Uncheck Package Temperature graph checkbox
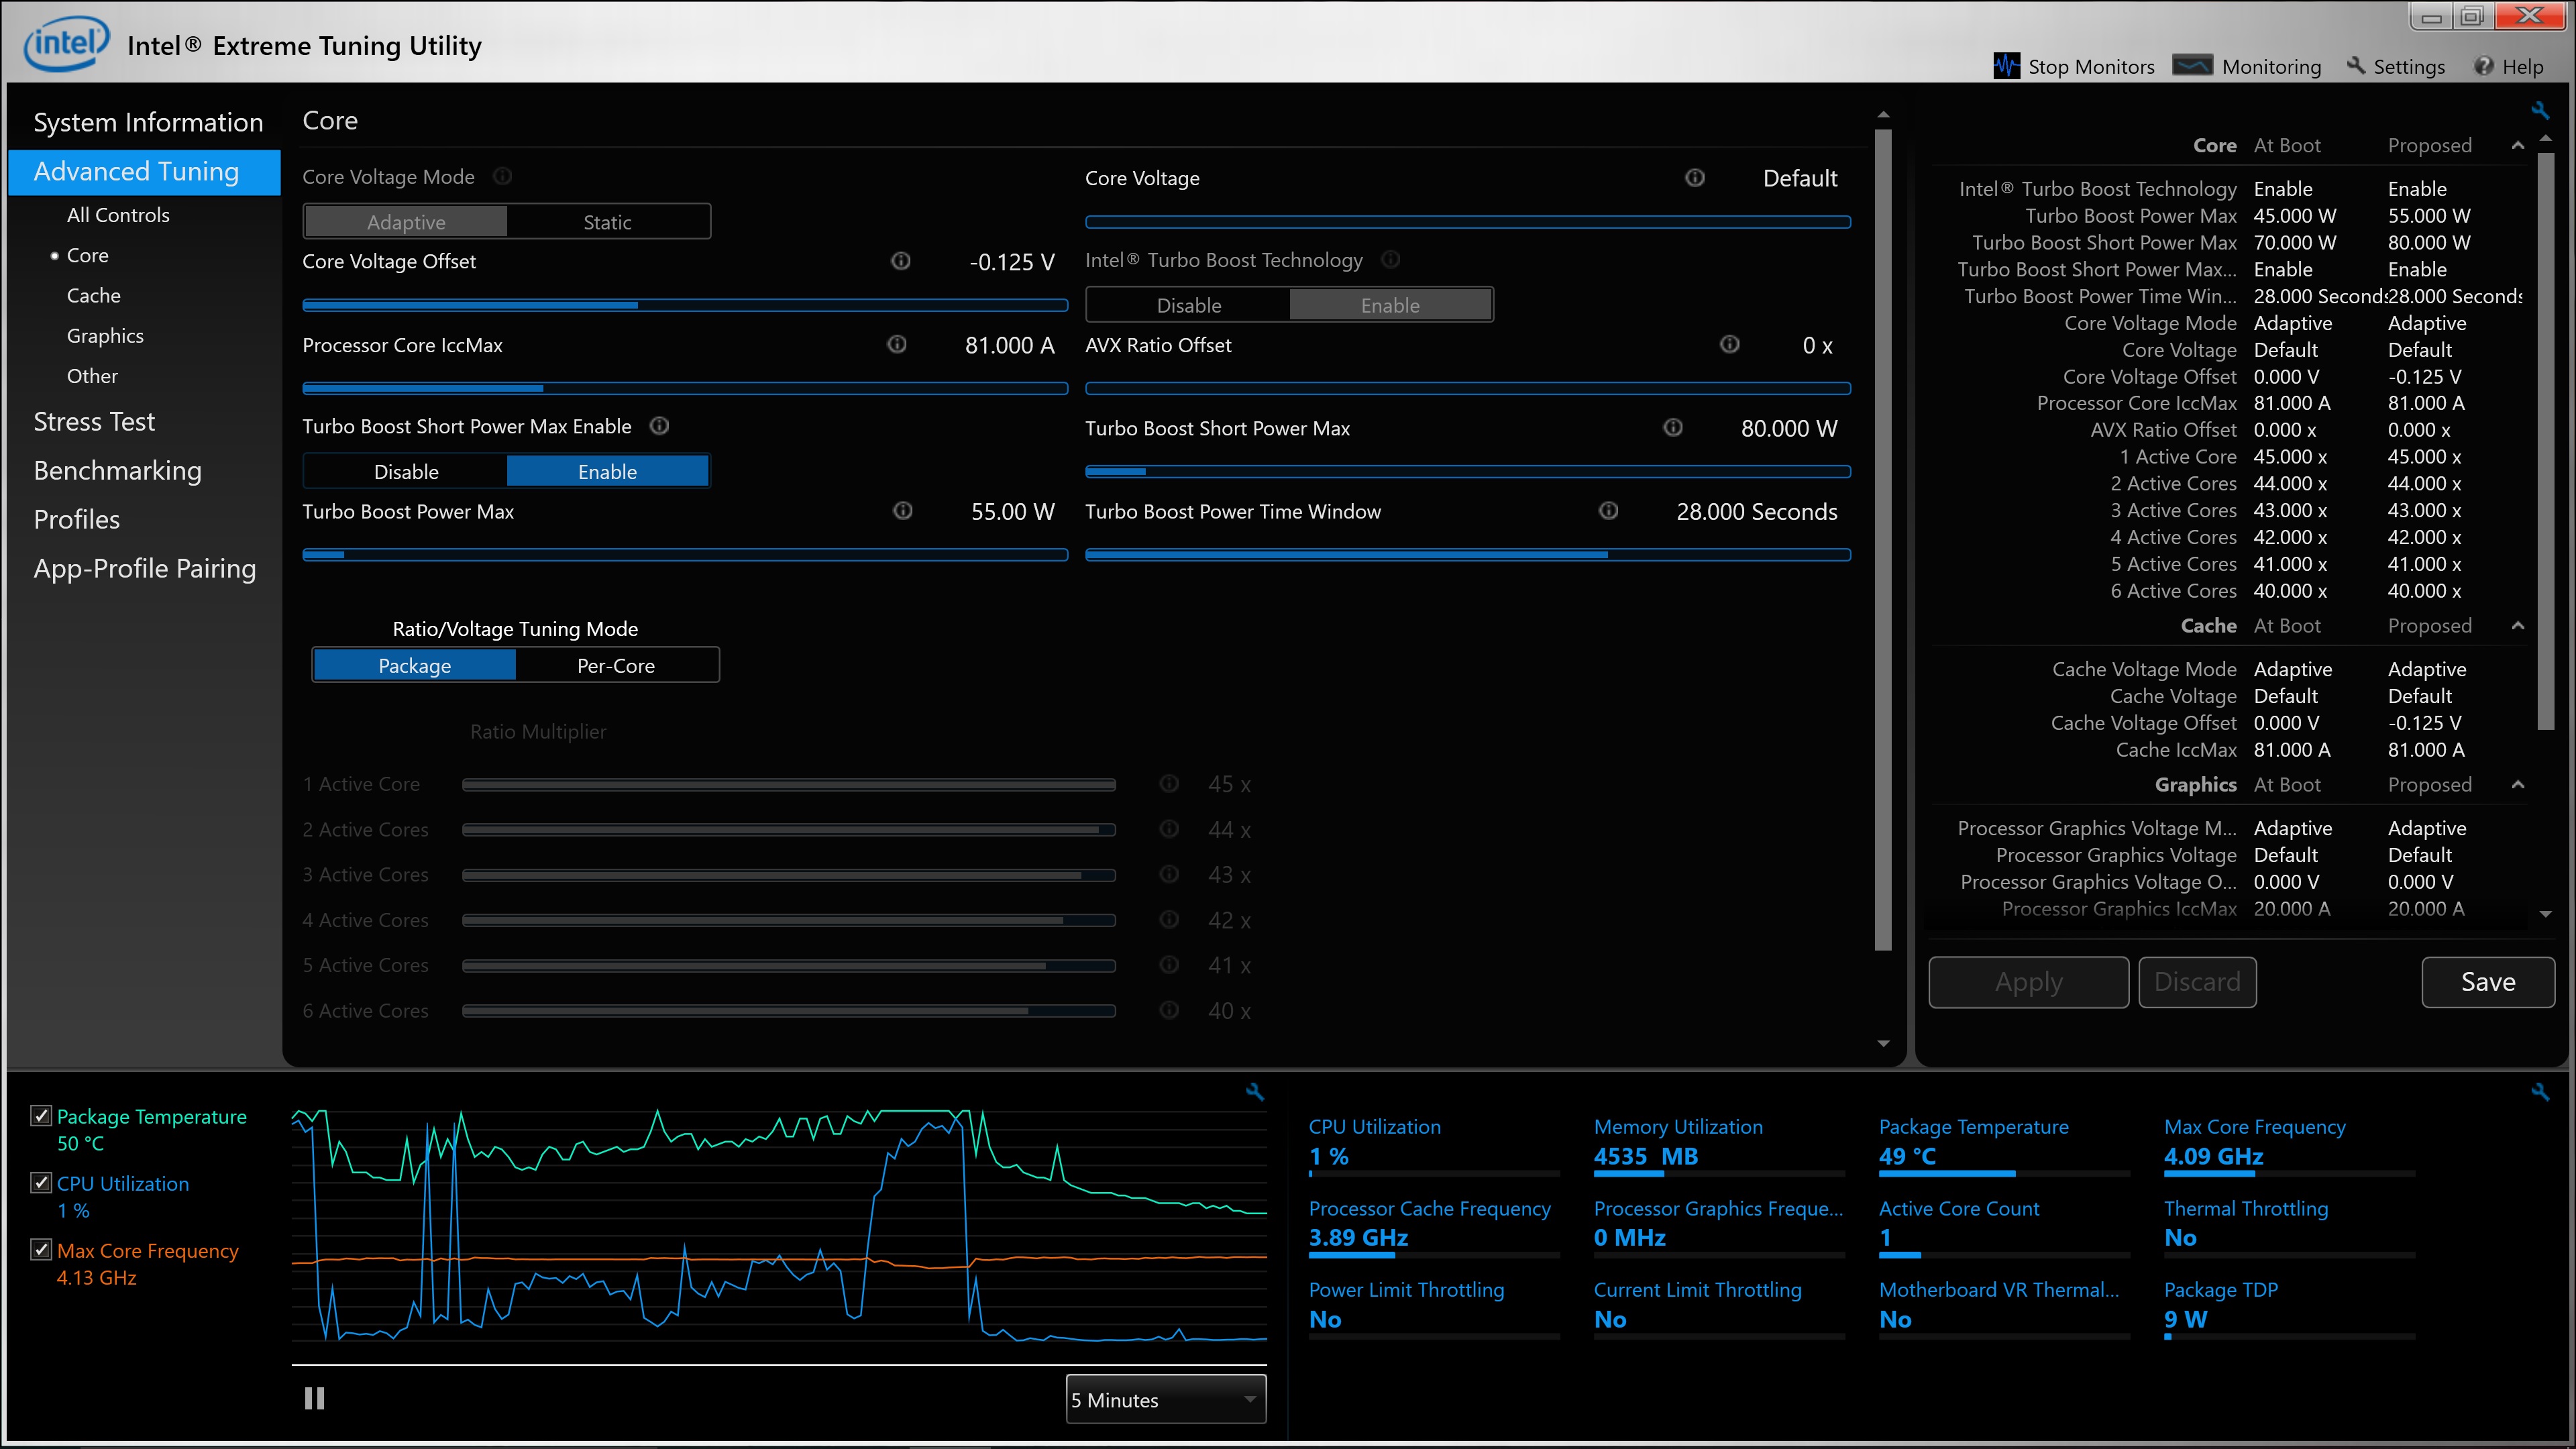Image resolution: width=2576 pixels, height=1449 pixels. tap(41, 1116)
